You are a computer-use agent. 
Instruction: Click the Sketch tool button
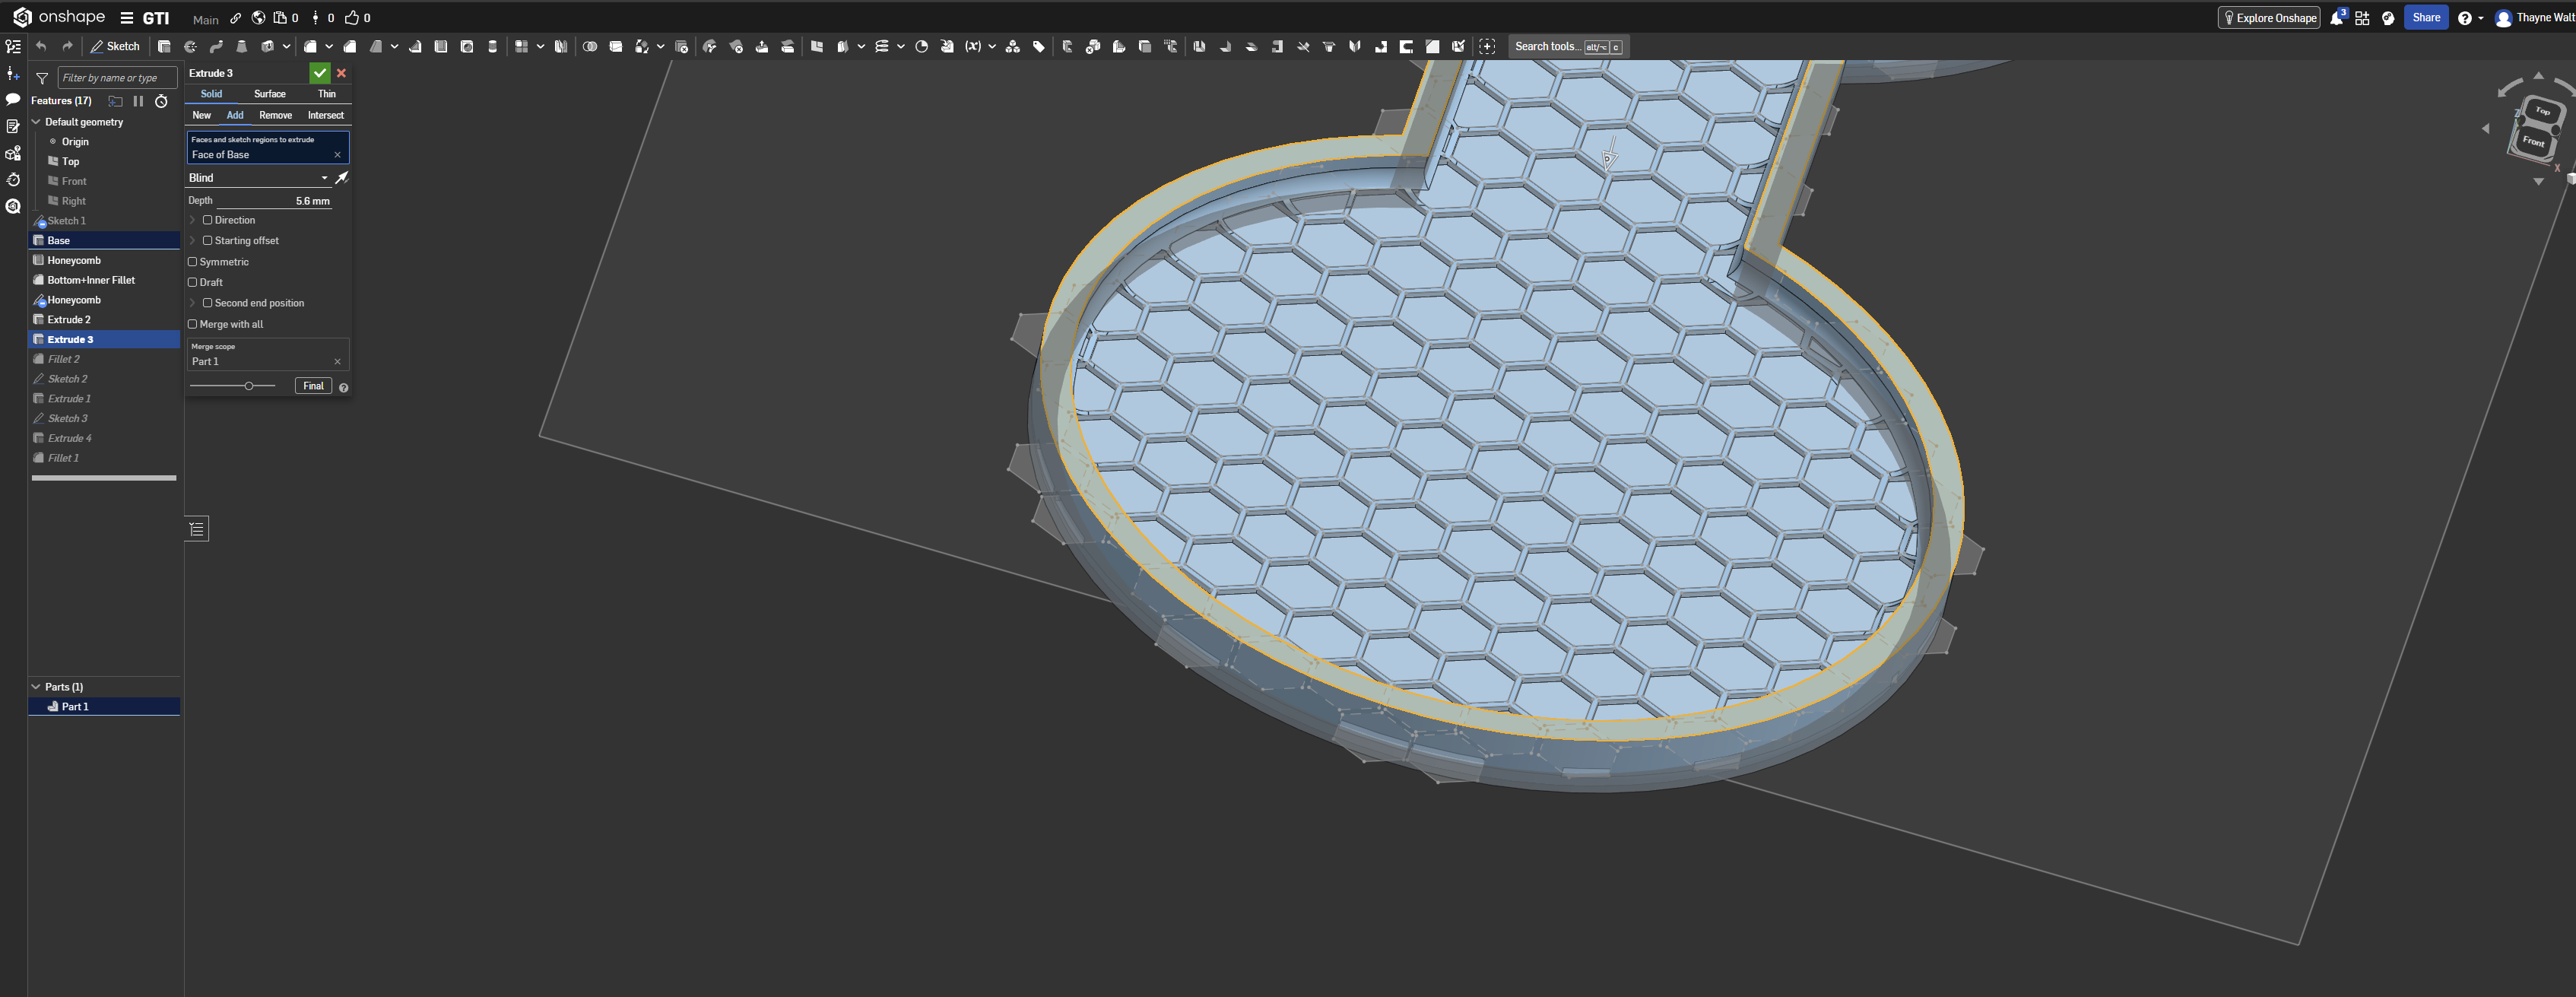115,46
